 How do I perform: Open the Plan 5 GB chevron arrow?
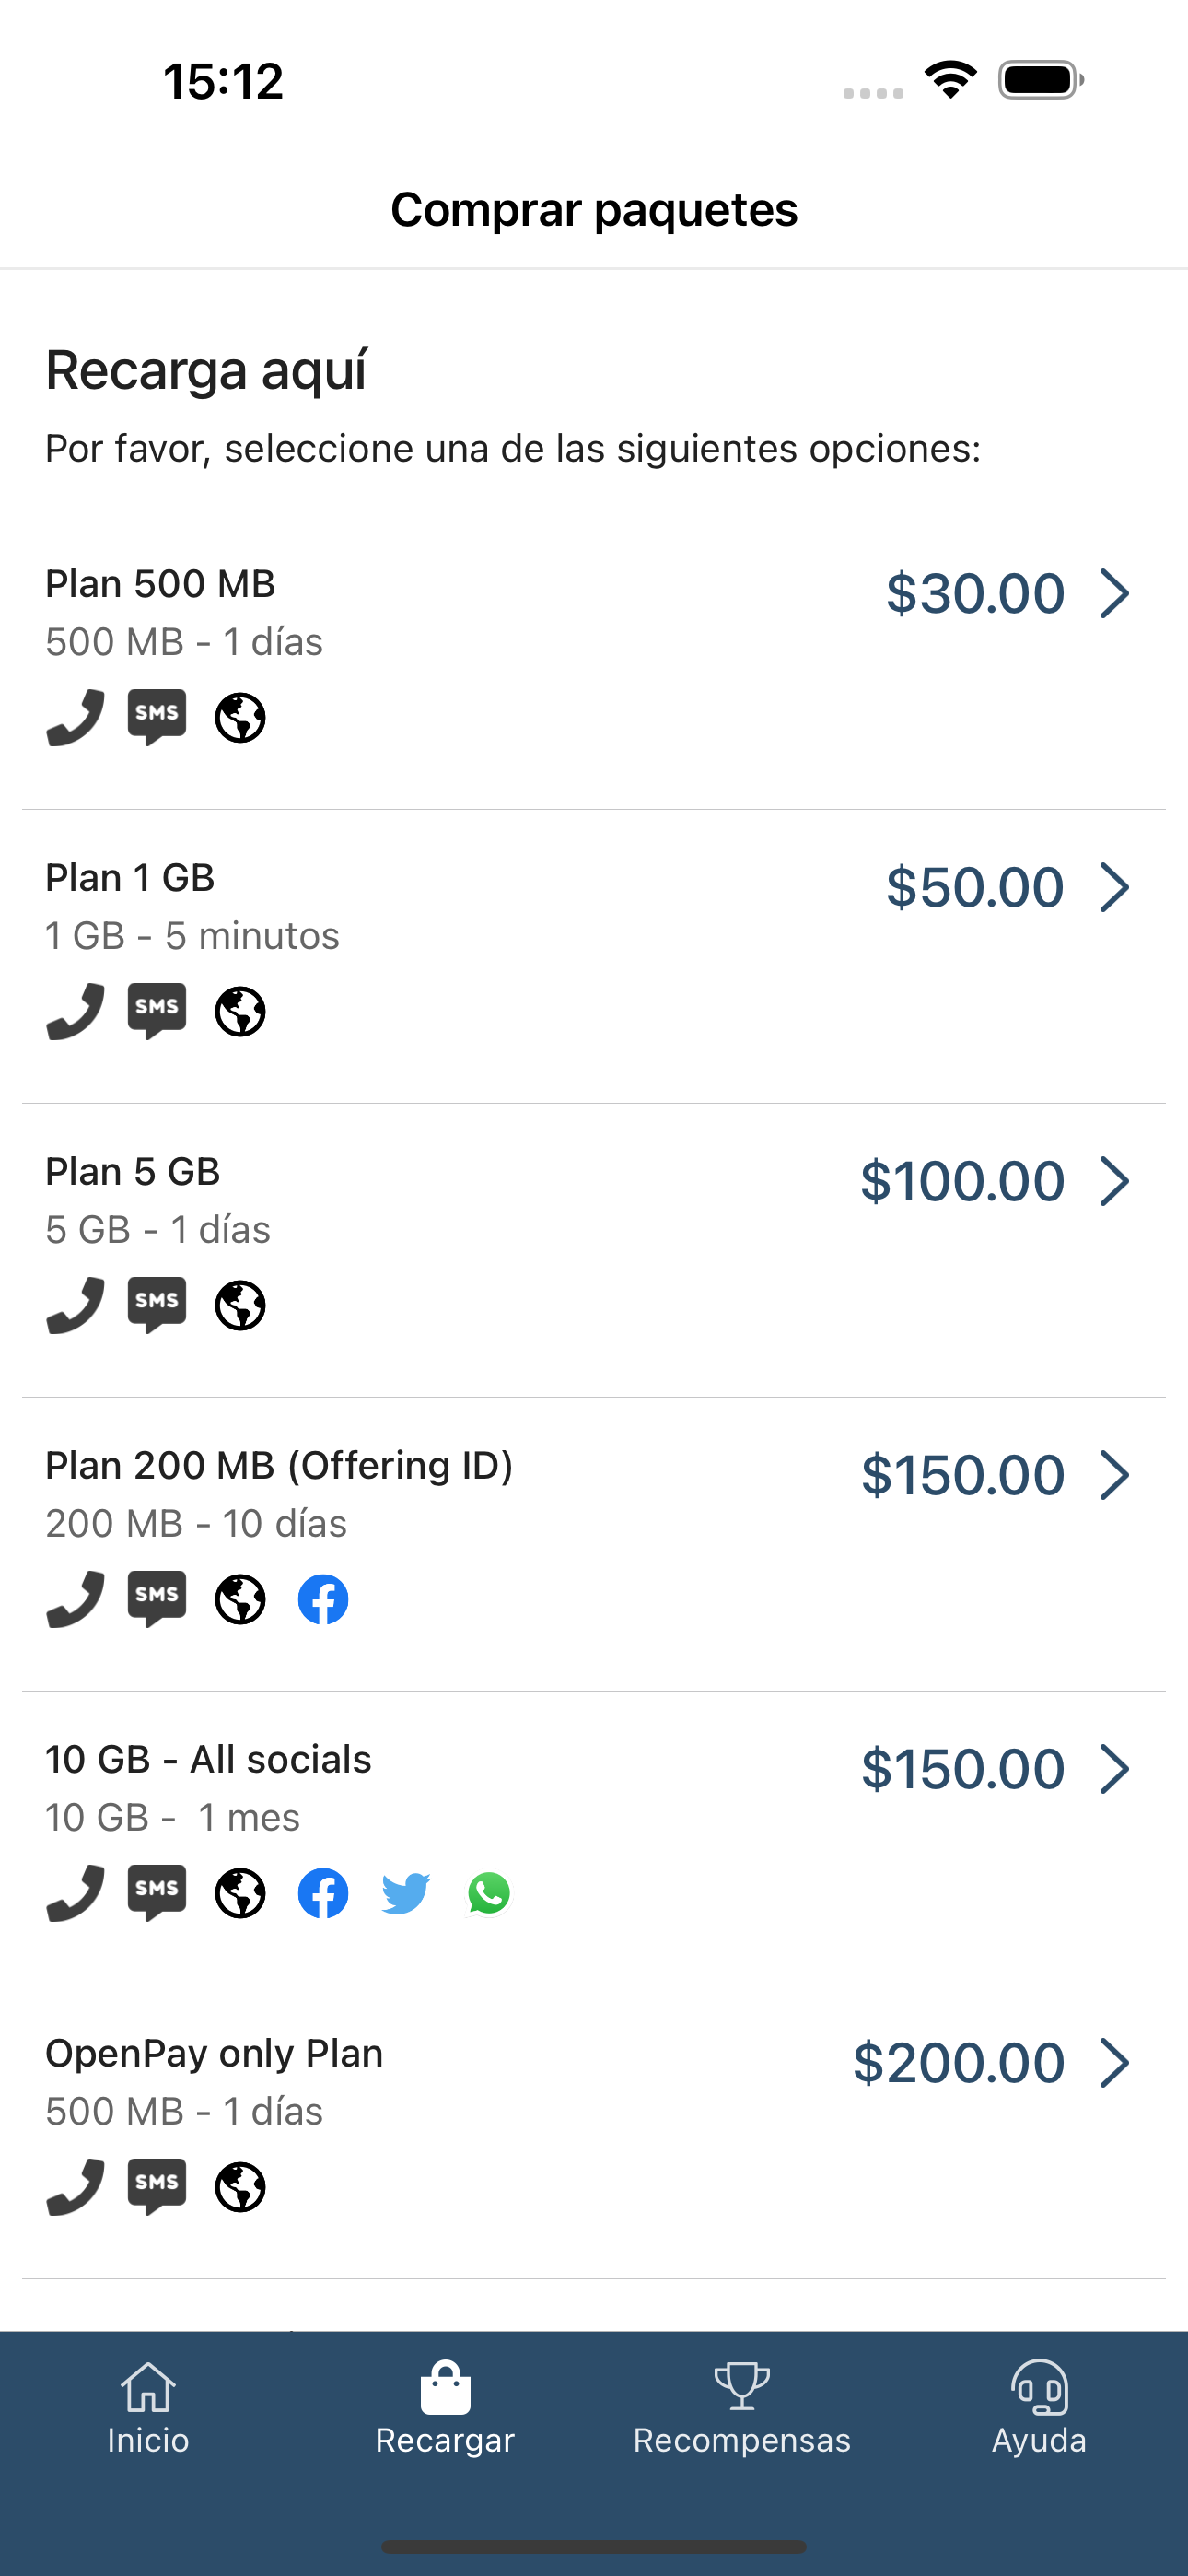[1114, 1181]
